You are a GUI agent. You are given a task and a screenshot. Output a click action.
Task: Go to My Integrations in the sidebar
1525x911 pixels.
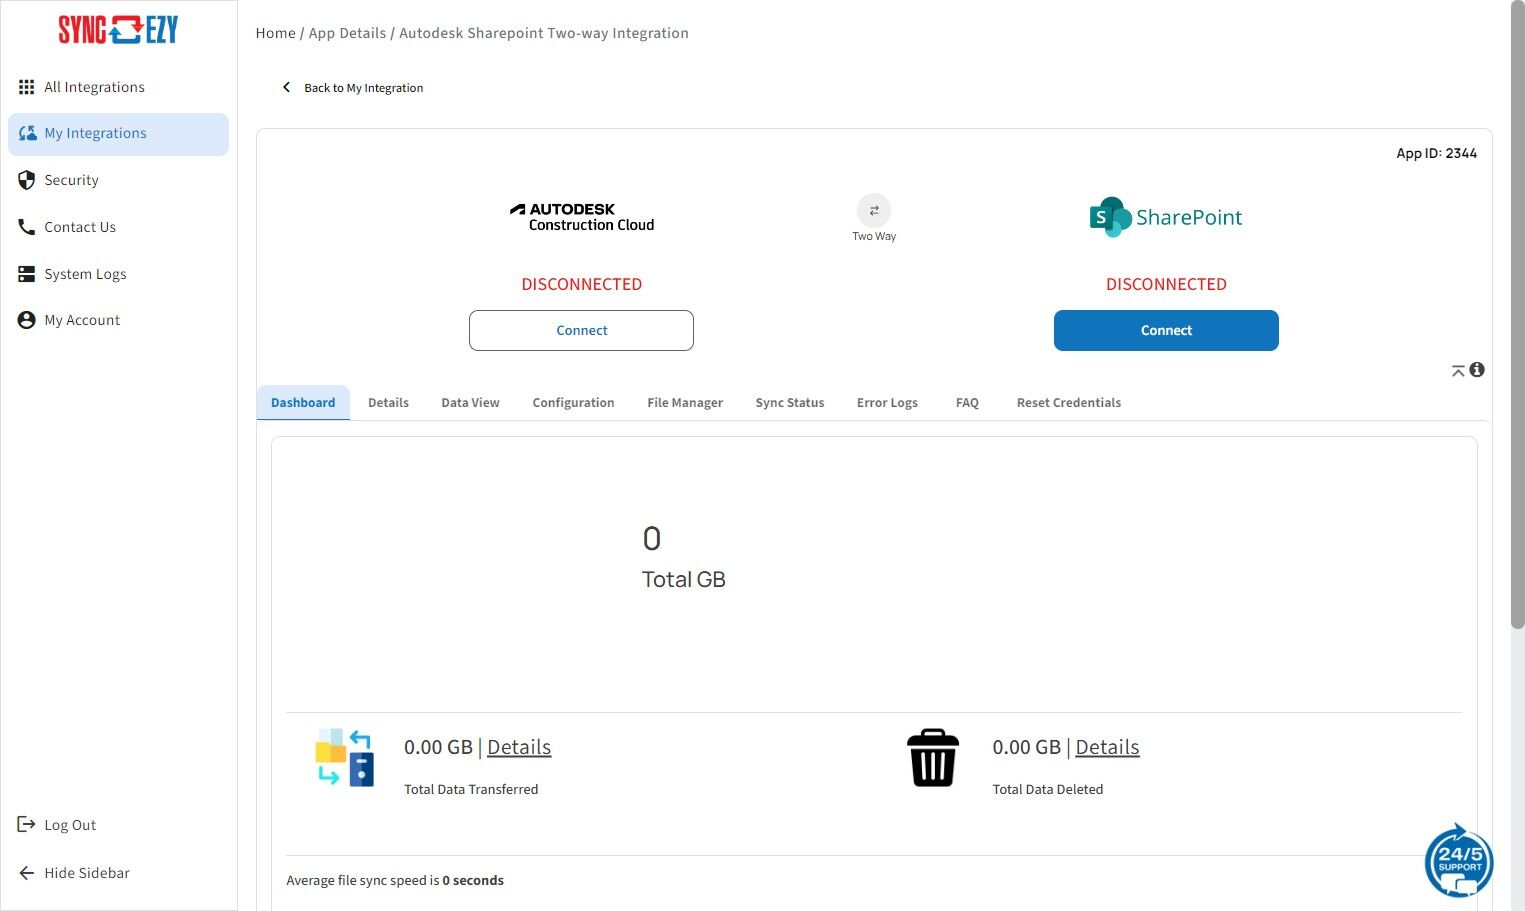click(x=118, y=134)
